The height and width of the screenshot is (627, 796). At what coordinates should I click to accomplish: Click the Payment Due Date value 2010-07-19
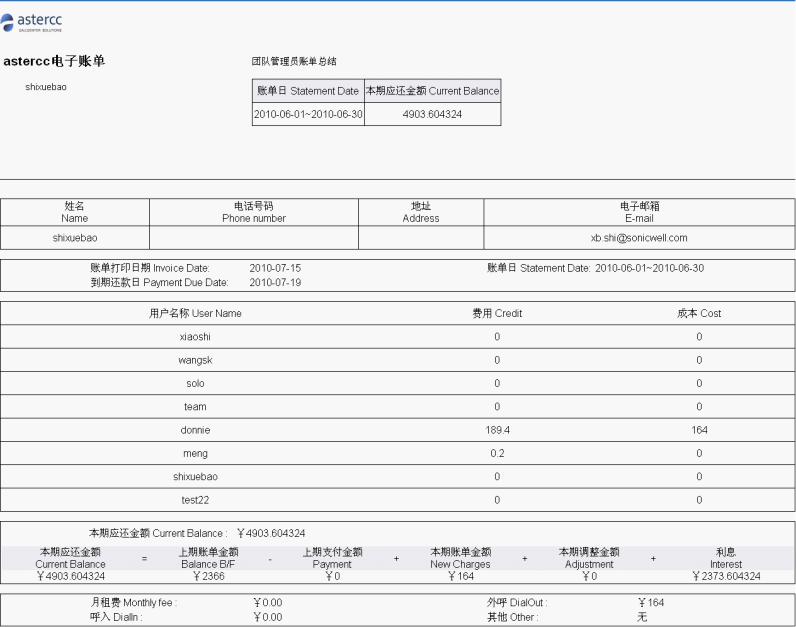tap(275, 282)
